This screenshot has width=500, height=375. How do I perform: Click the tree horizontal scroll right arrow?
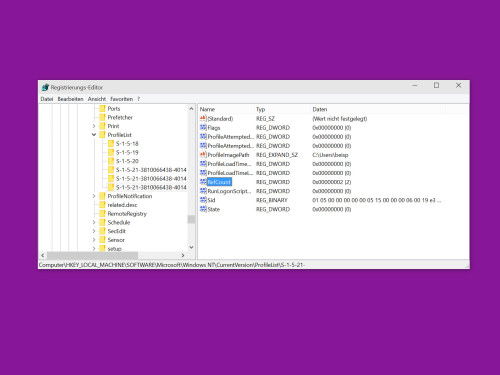[x=183, y=255]
